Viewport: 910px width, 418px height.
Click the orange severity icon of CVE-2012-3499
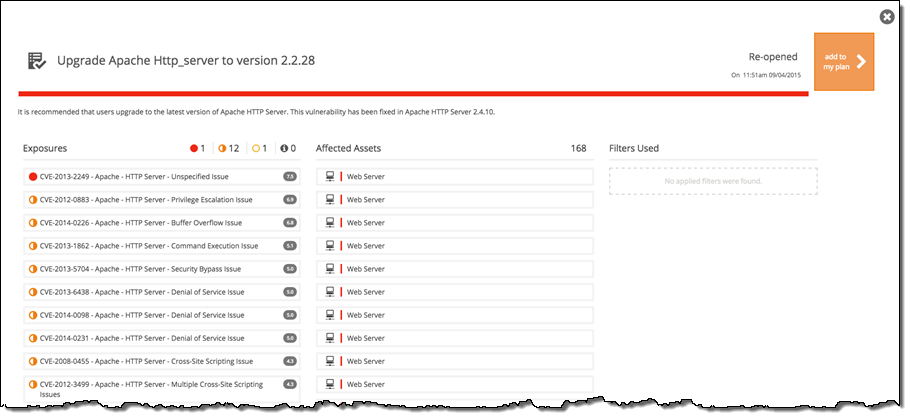tap(33, 384)
